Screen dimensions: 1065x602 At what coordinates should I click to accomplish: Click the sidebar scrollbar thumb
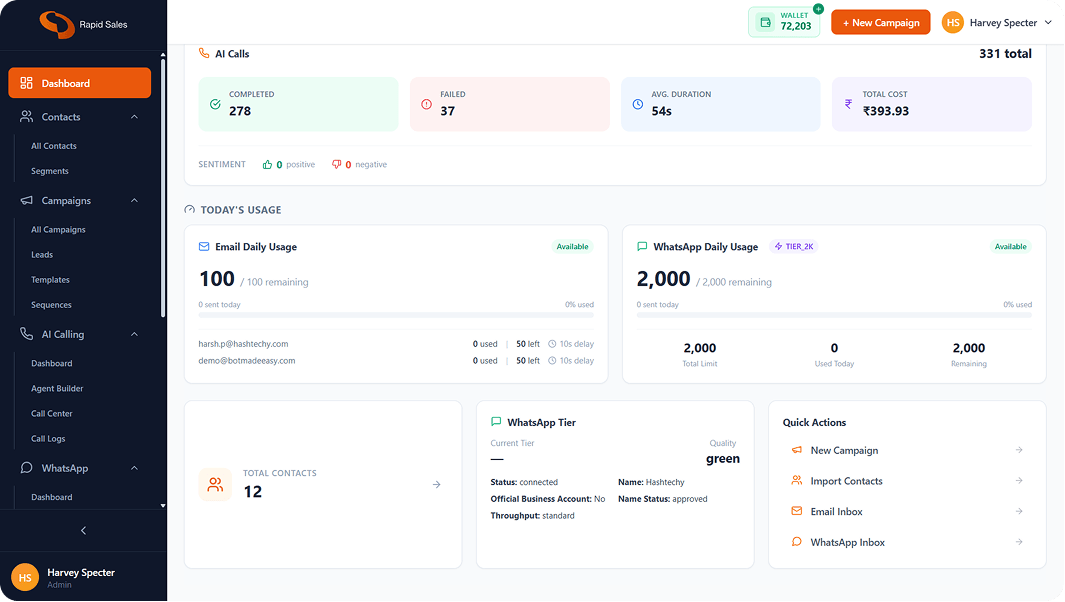click(x=163, y=188)
